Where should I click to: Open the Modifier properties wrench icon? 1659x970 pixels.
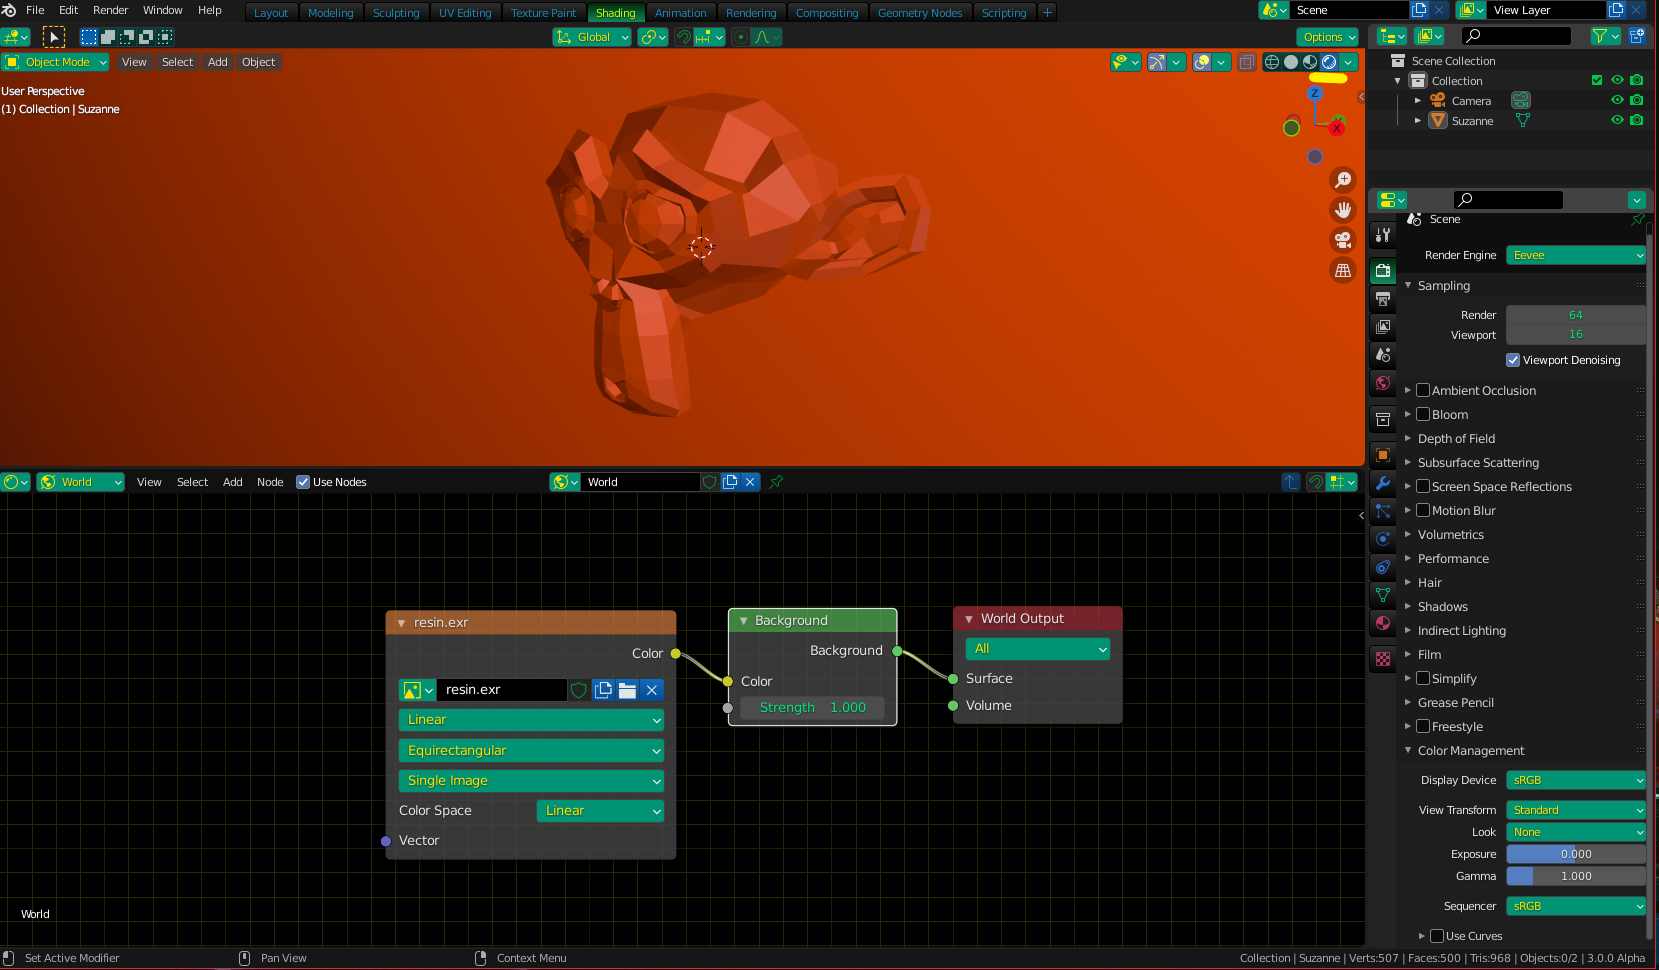1383,483
